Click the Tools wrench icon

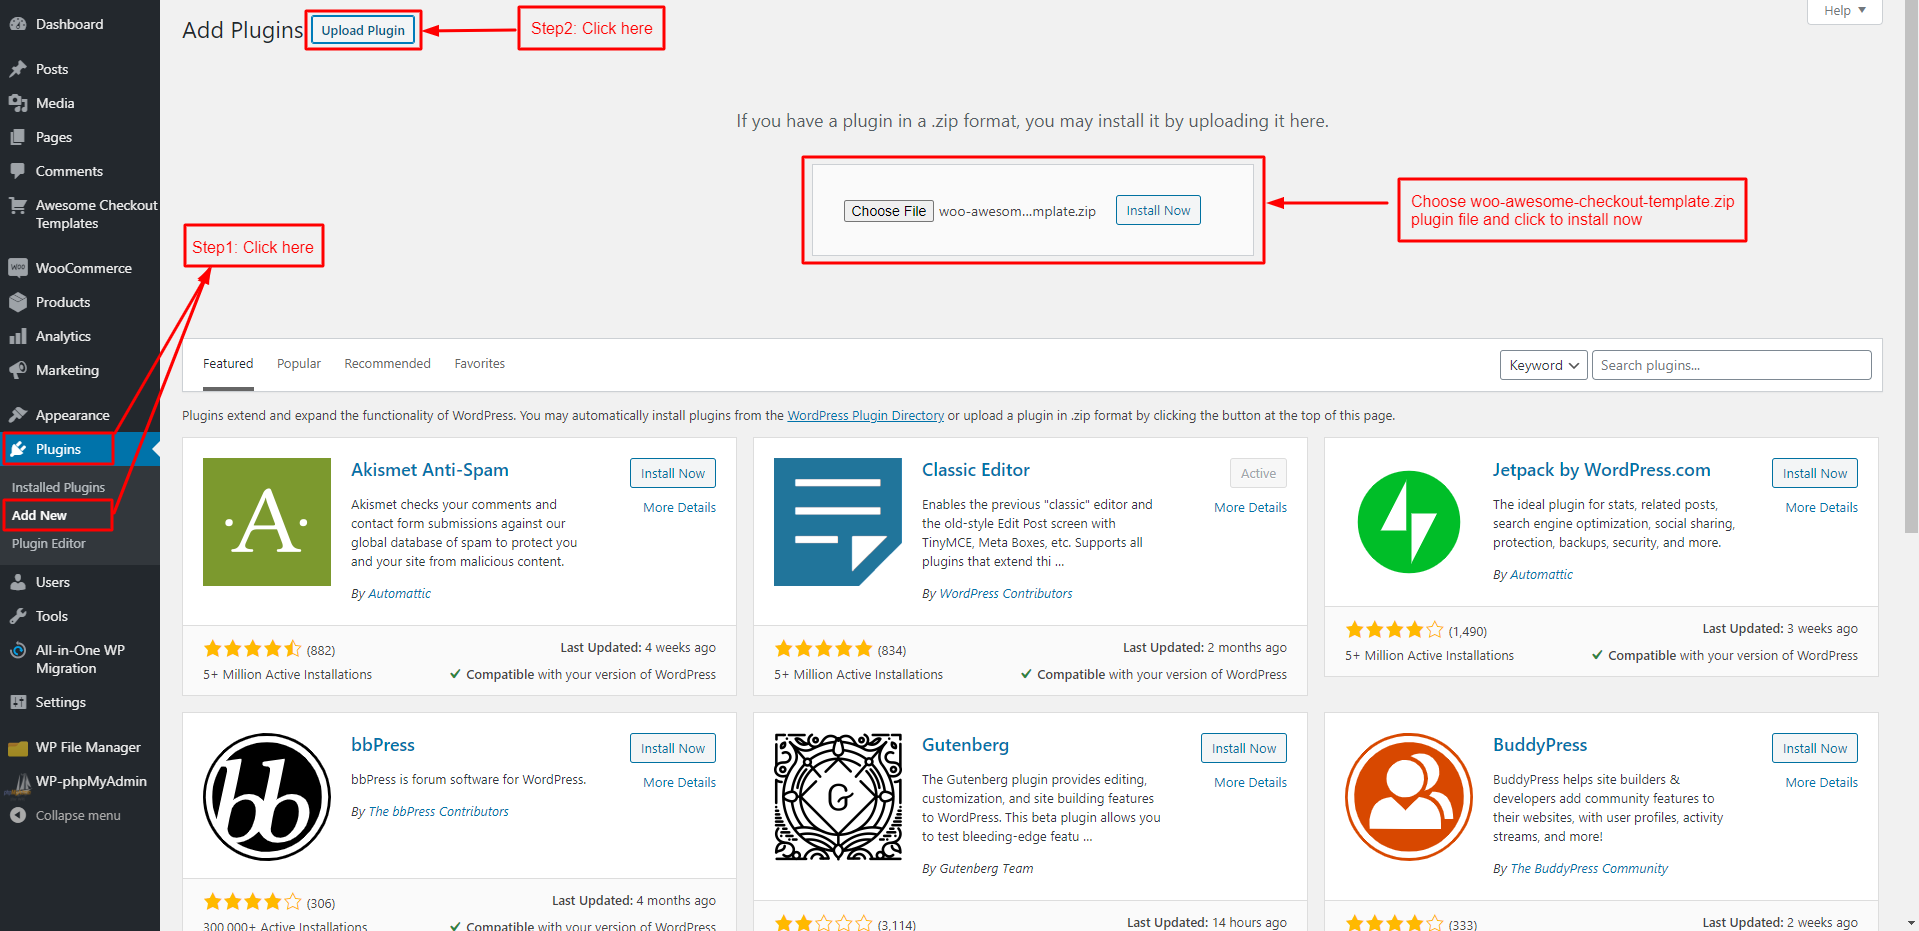[18, 616]
